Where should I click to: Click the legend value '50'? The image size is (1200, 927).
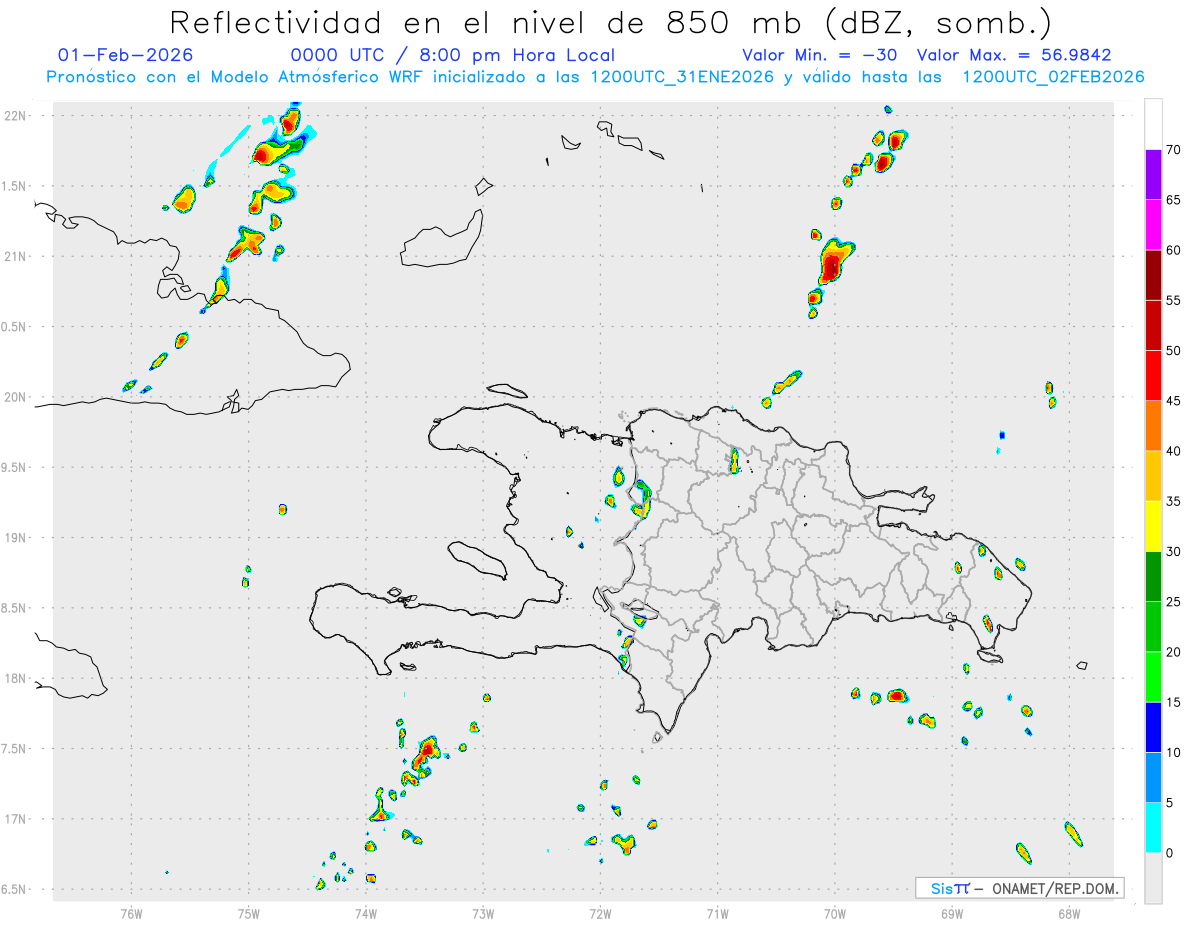coord(1174,351)
